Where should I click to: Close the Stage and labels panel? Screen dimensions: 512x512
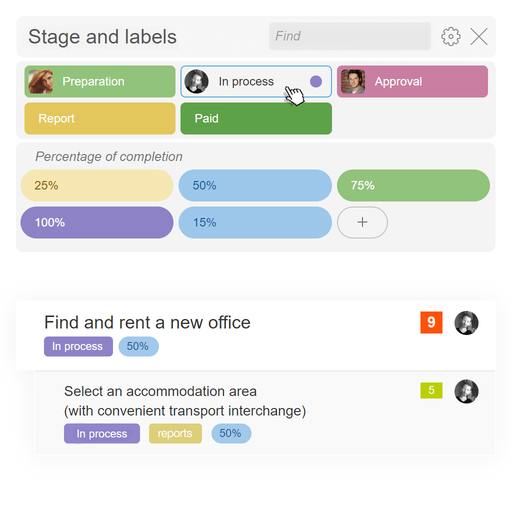coord(479,36)
